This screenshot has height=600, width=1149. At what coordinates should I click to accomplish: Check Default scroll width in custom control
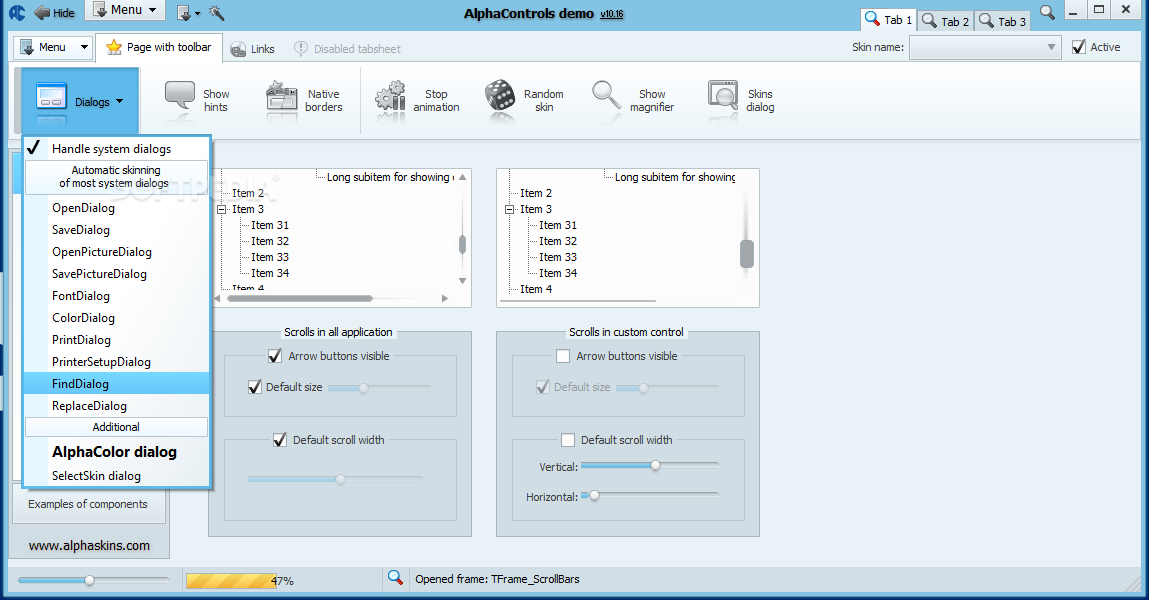pos(568,440)
